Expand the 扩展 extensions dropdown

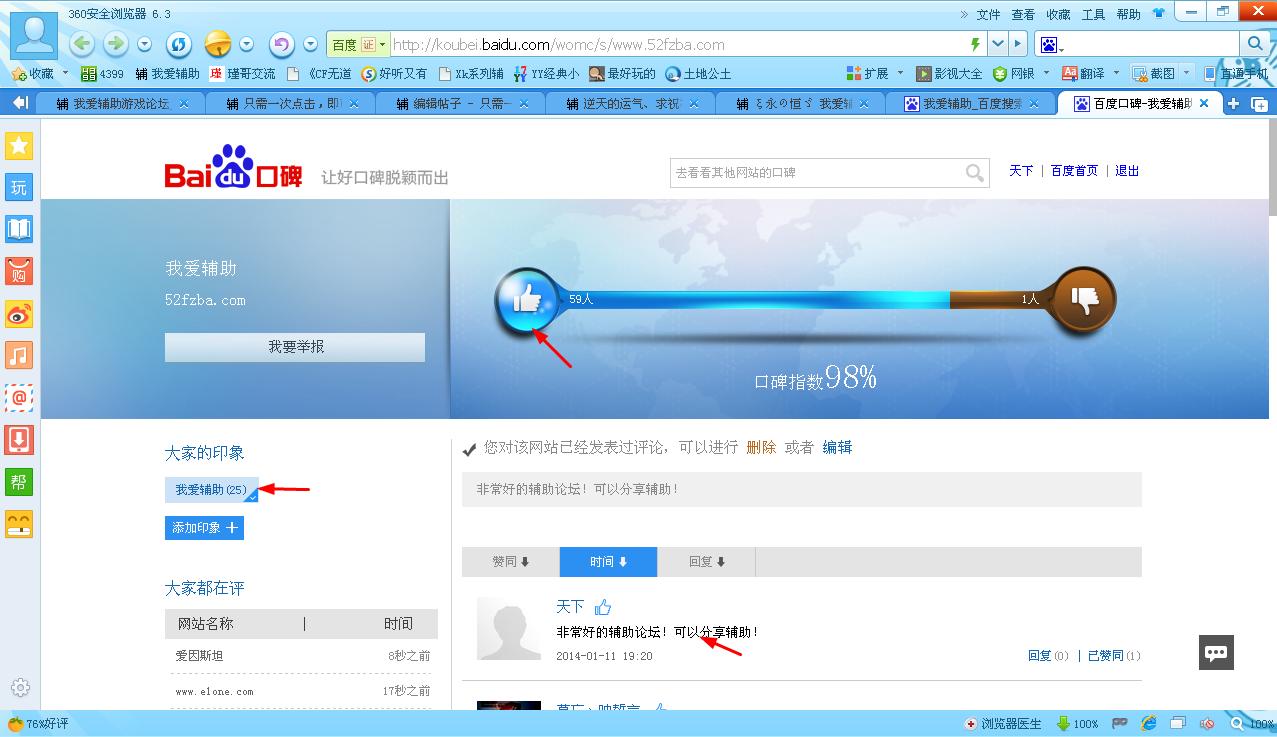click(900, 73)
